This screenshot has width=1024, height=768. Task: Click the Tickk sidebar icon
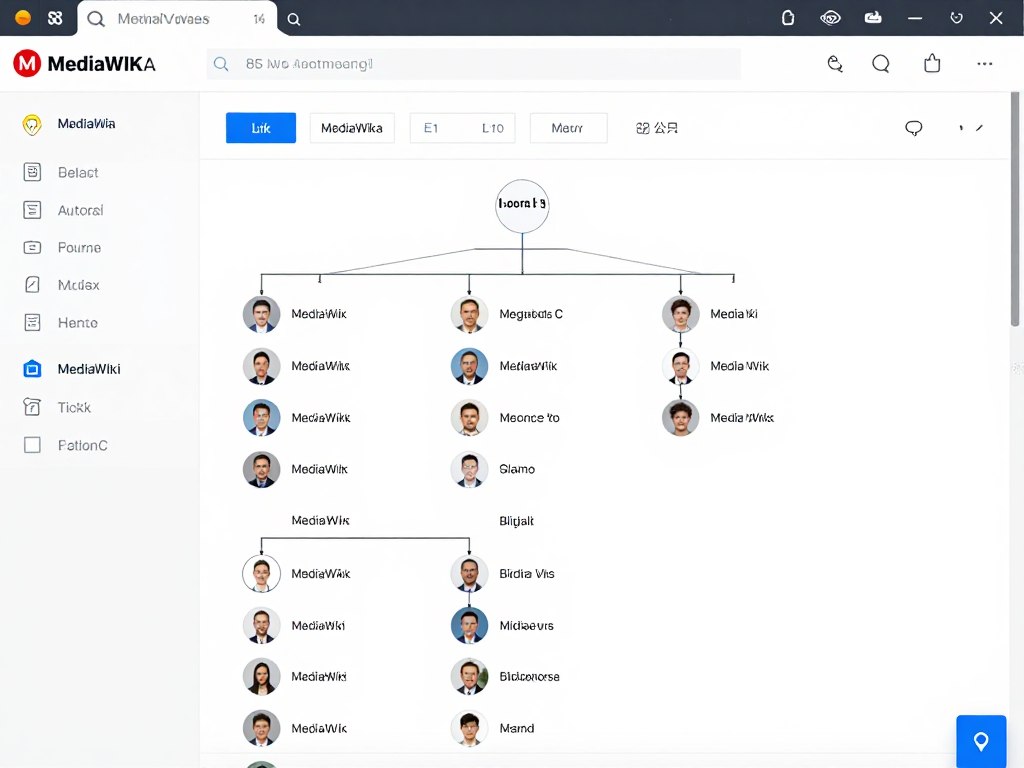click(32, 407)
